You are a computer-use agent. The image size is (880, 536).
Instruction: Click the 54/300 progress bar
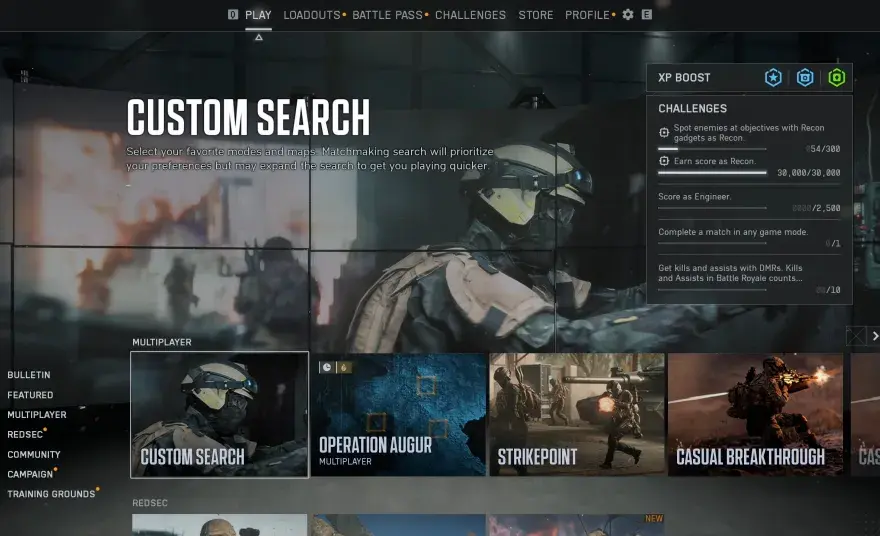click(x=712, y=149)
